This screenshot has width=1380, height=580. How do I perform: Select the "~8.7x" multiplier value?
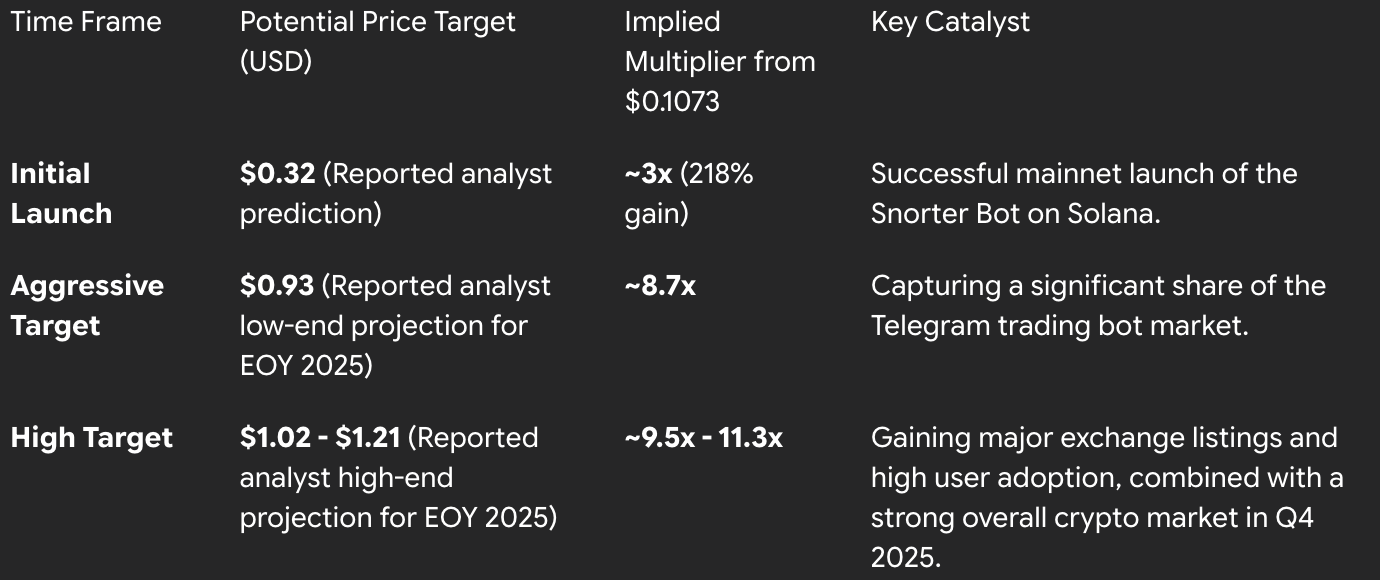pos(660,286)
